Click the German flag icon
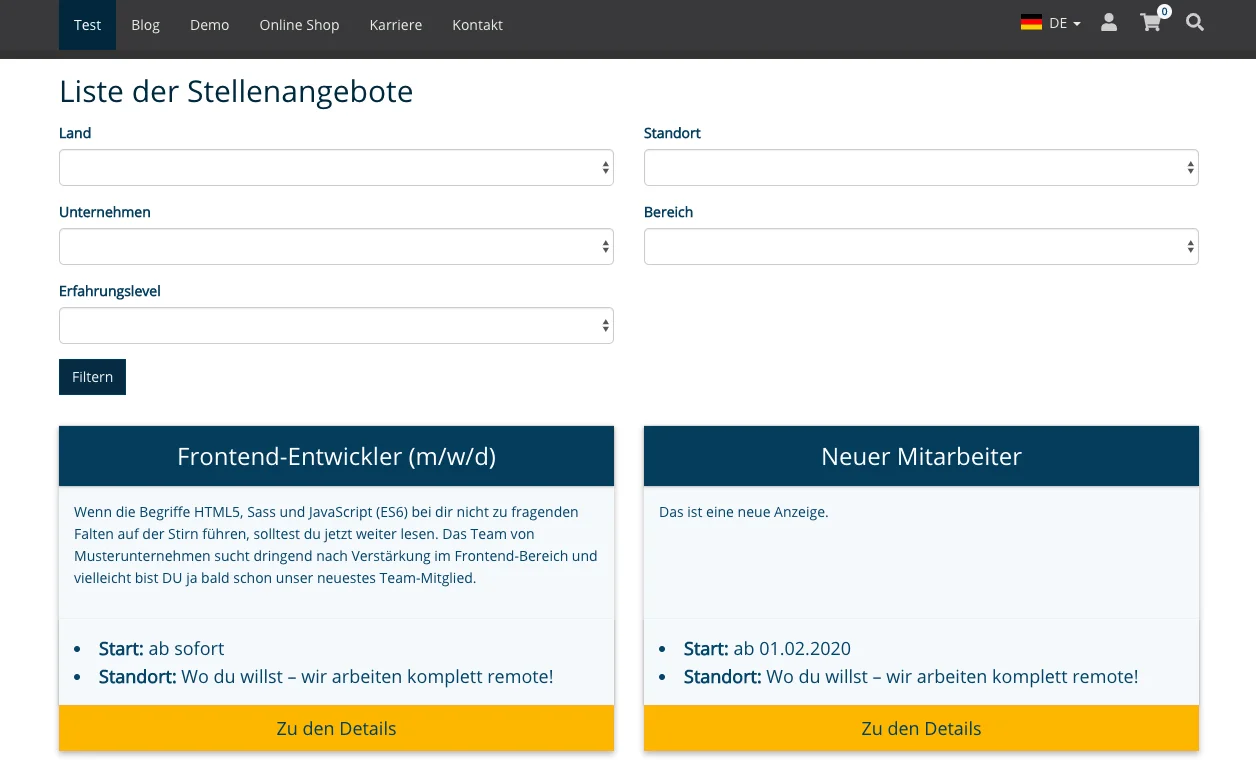Viewport: 1256px width, 760px height. [x=1031, y=21]
